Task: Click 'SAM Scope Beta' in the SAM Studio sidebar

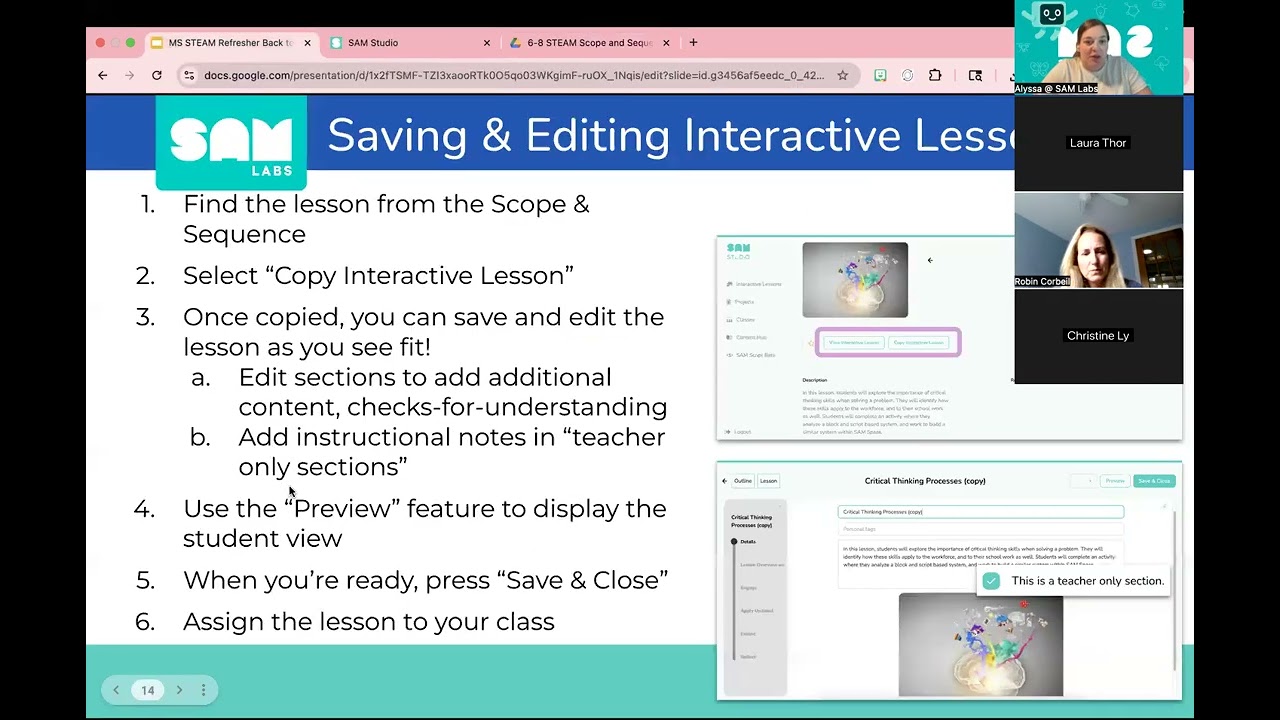Action: coord(751,355)
